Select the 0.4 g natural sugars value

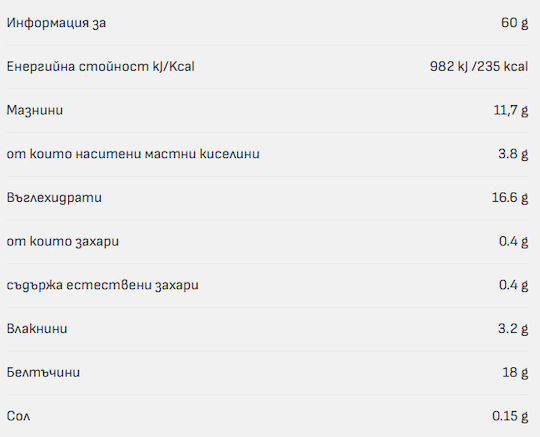[x=513, y=285]
